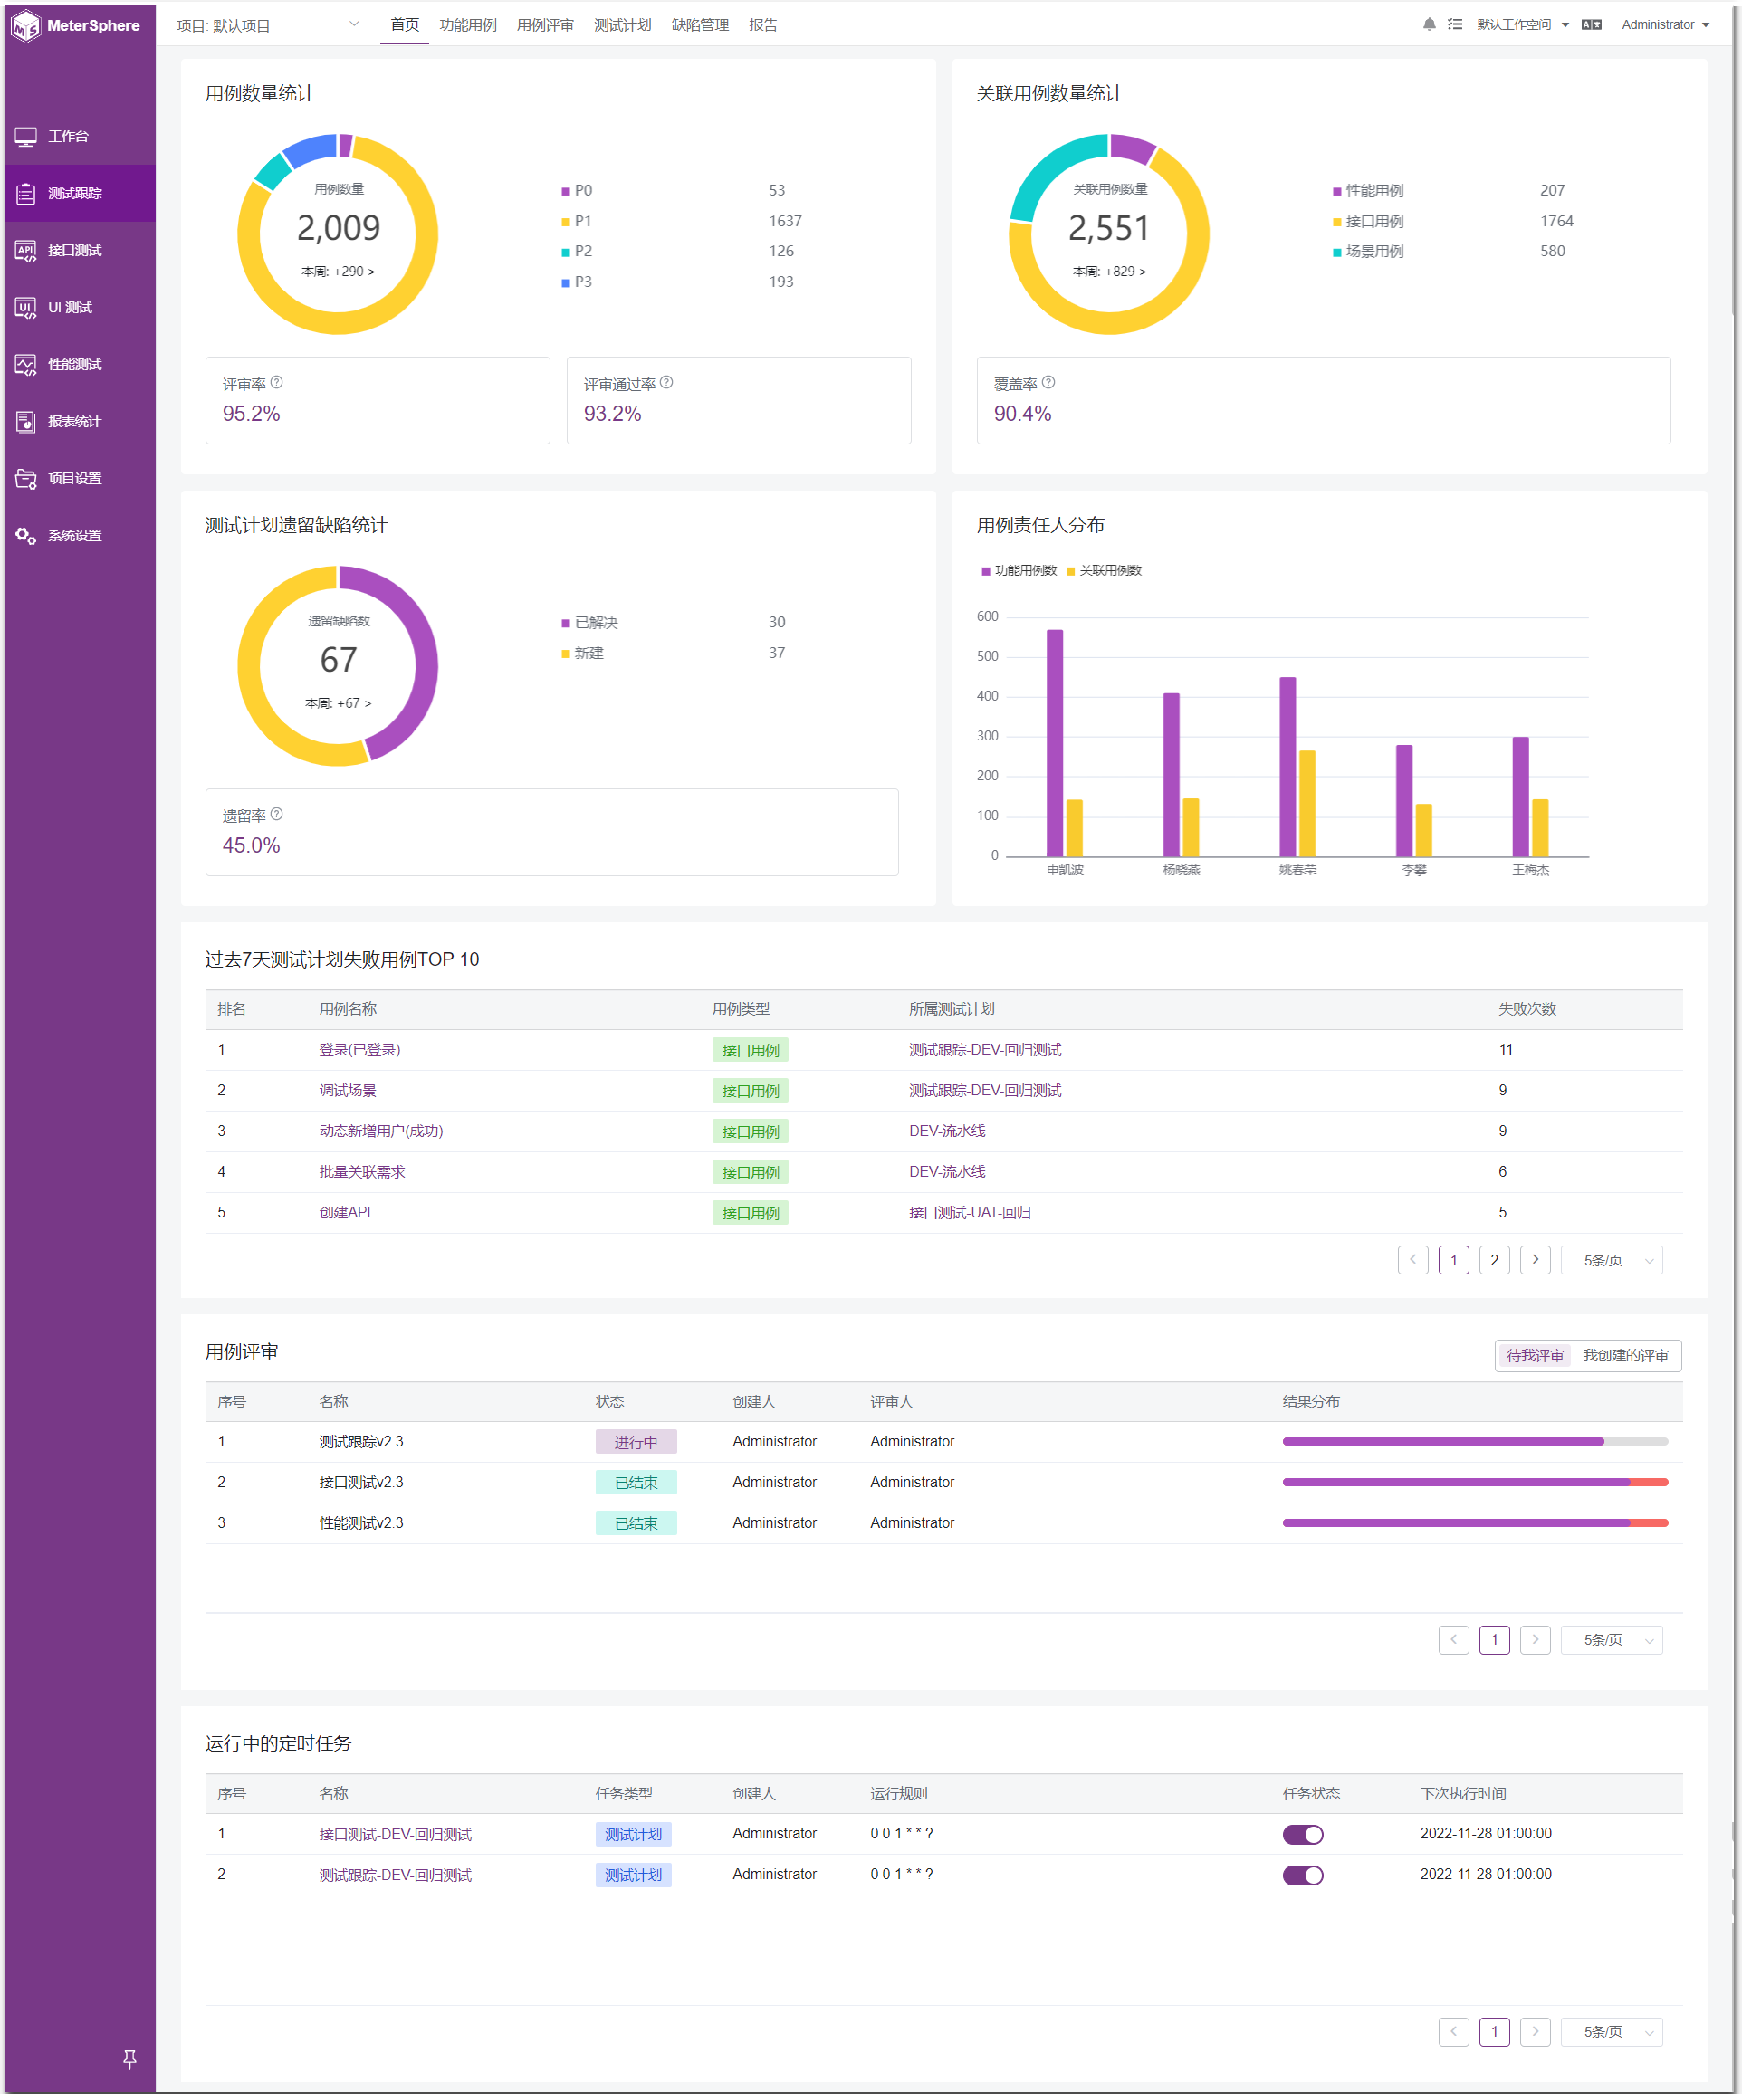Go to page 2 of failed cases
Image resolution: width=1742 pixels, height=2100 pixels.
[x=1494, y=1260]
